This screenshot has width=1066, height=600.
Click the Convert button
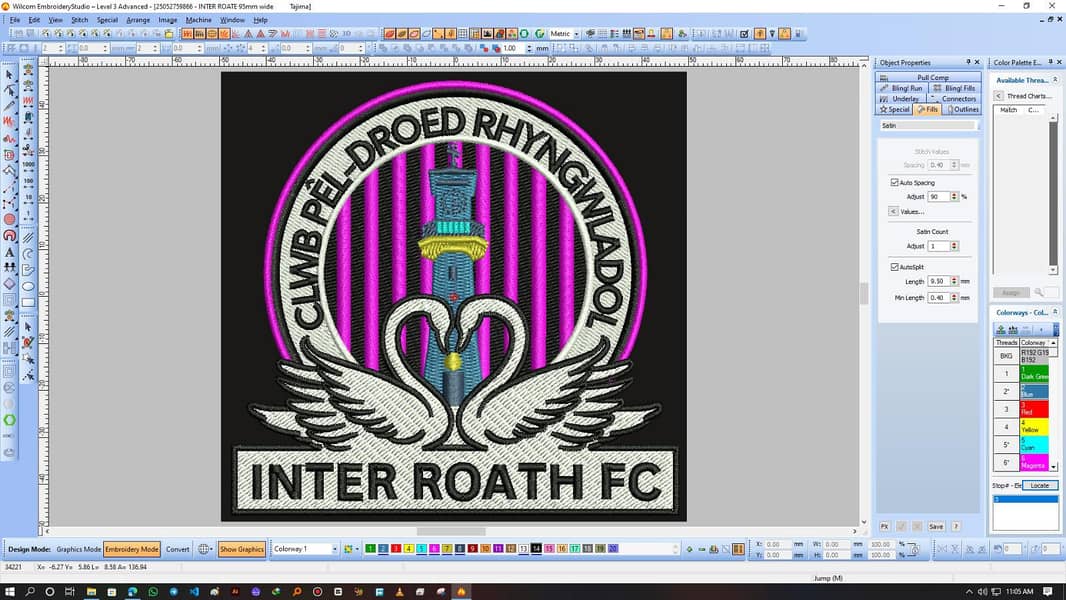click(x=177, y=549)
